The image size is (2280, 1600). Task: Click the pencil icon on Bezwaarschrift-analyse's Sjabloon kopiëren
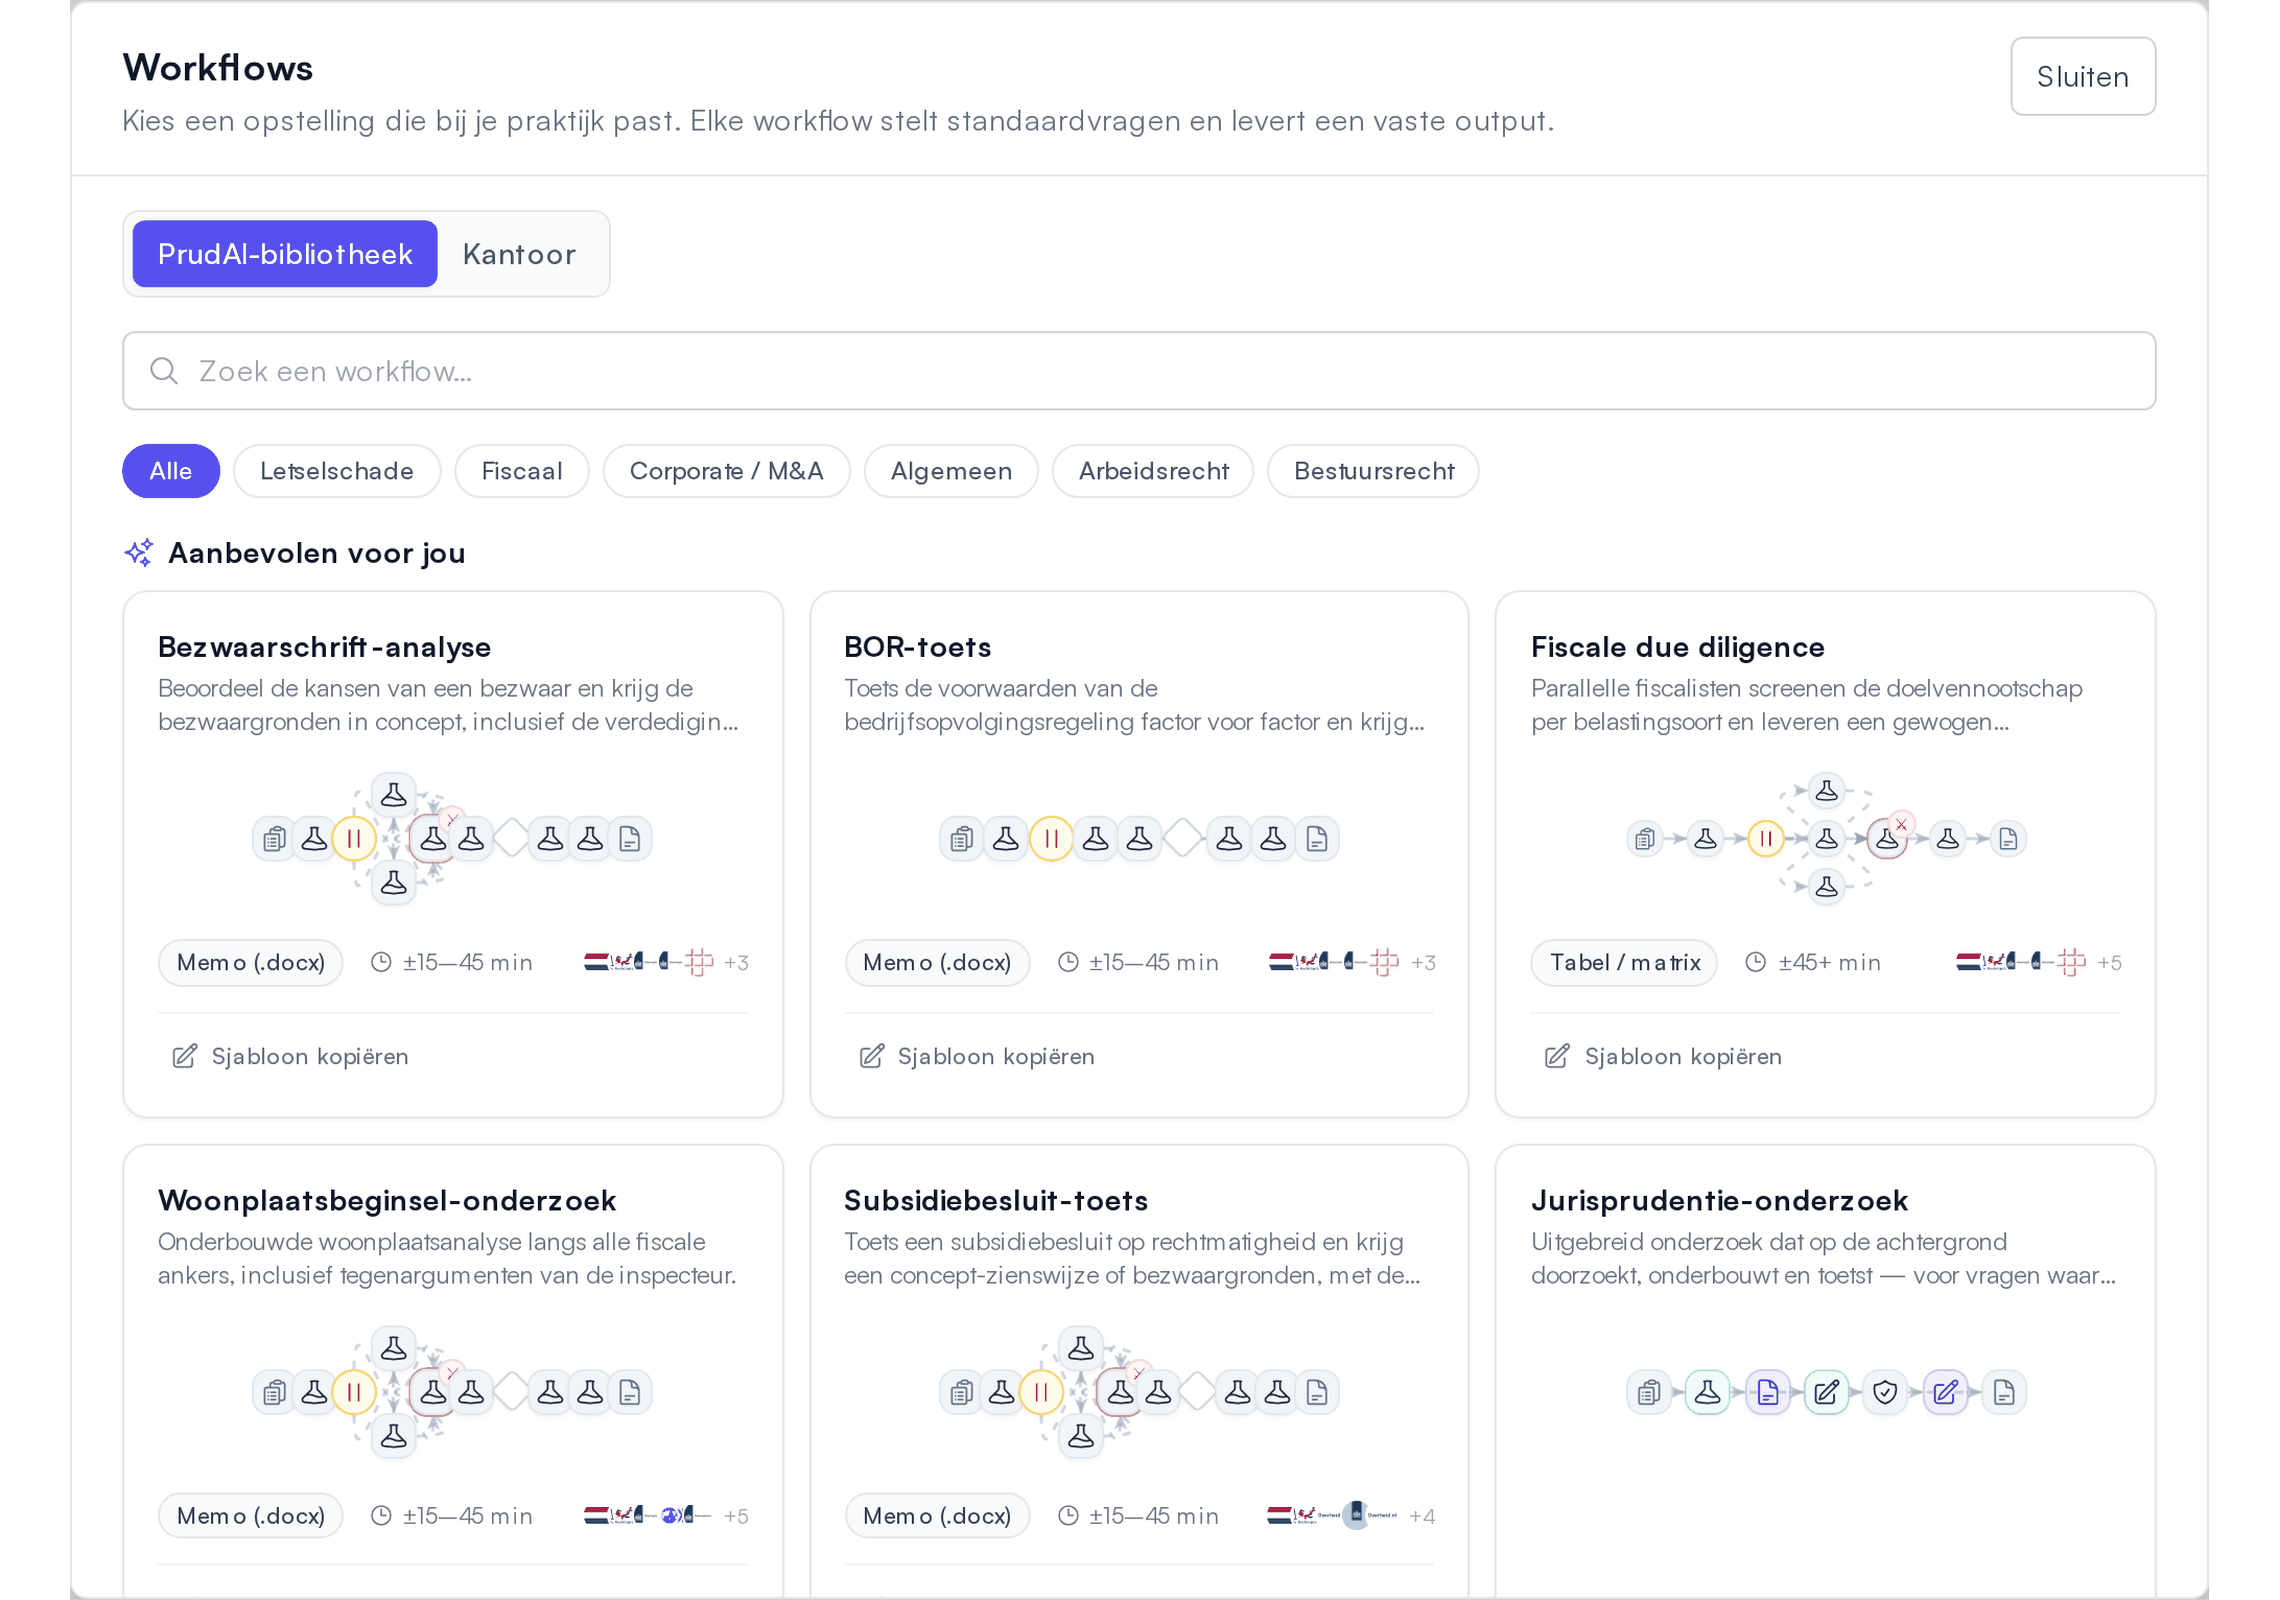[184, 1056]
